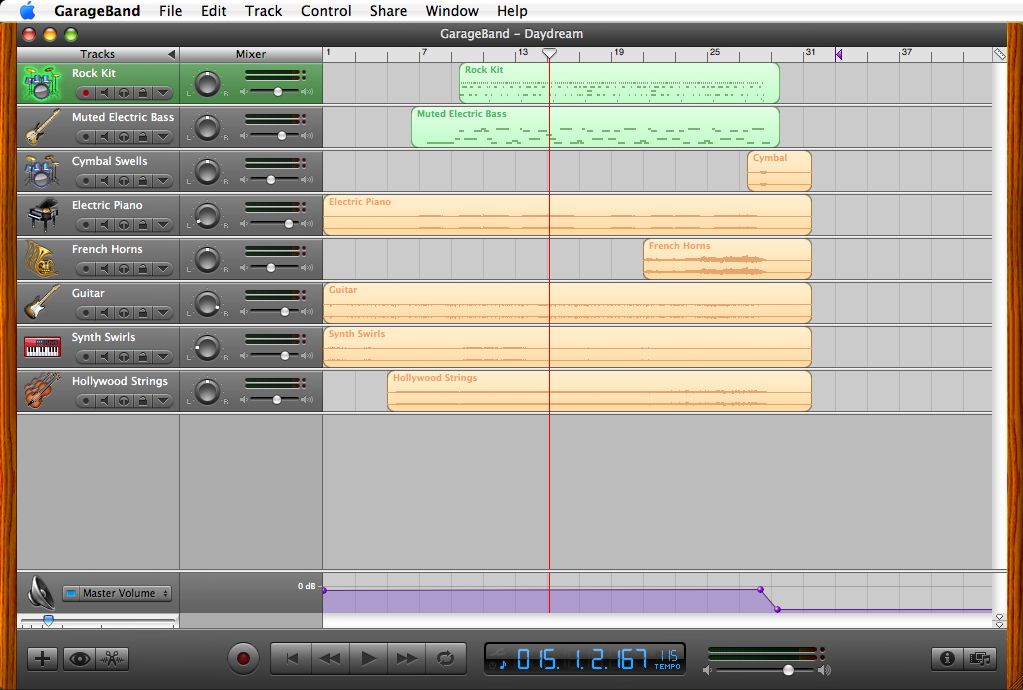Click the Rock Kit drum icon
This screenshot has width=1023, height=690.
[x=42, y=83]
